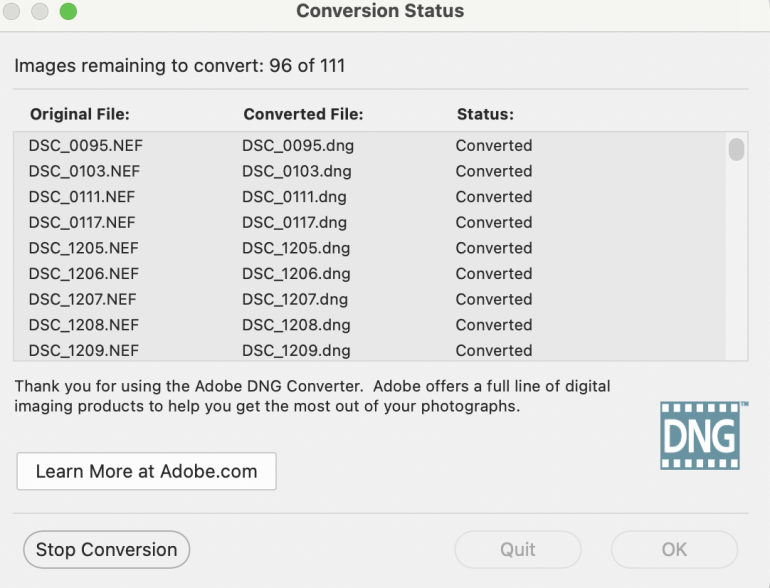Click converted file DSC_0095.dng
Image resolution: width=770 pixels, height=588 pixels.
pos(298,145)
